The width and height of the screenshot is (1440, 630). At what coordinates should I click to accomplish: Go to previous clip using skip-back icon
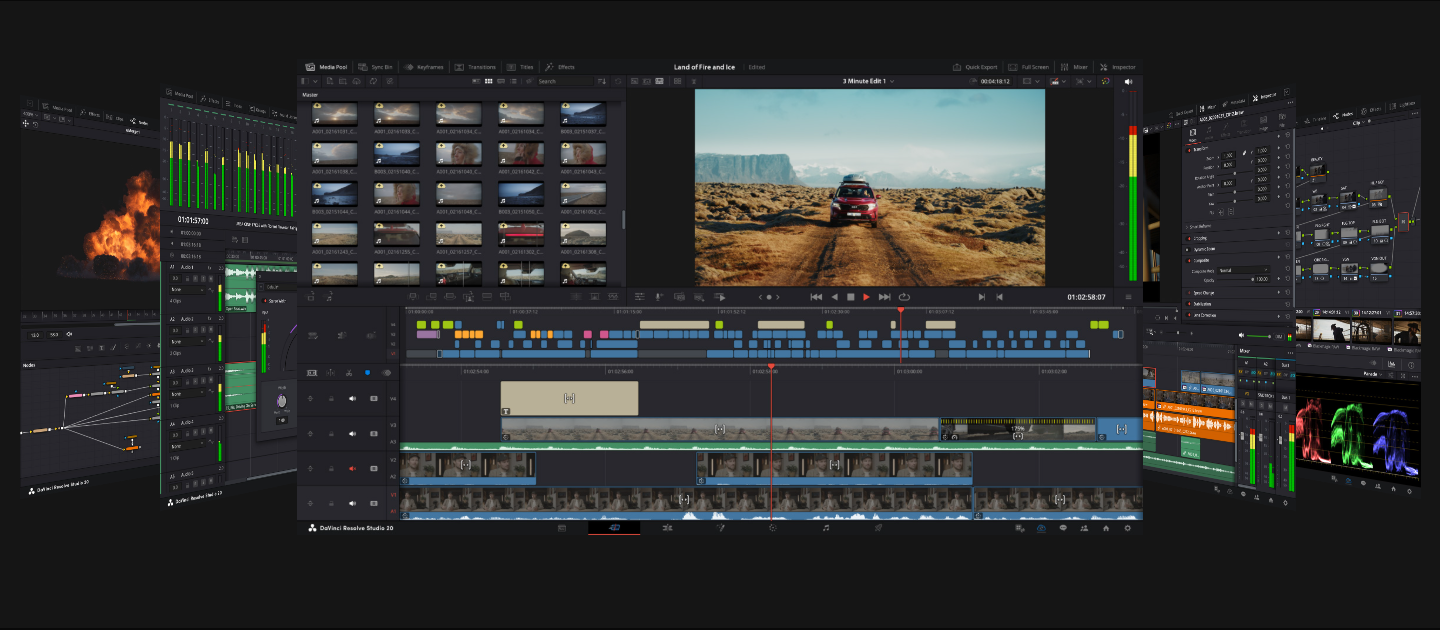pyautogui.click(x=999, y=297)
